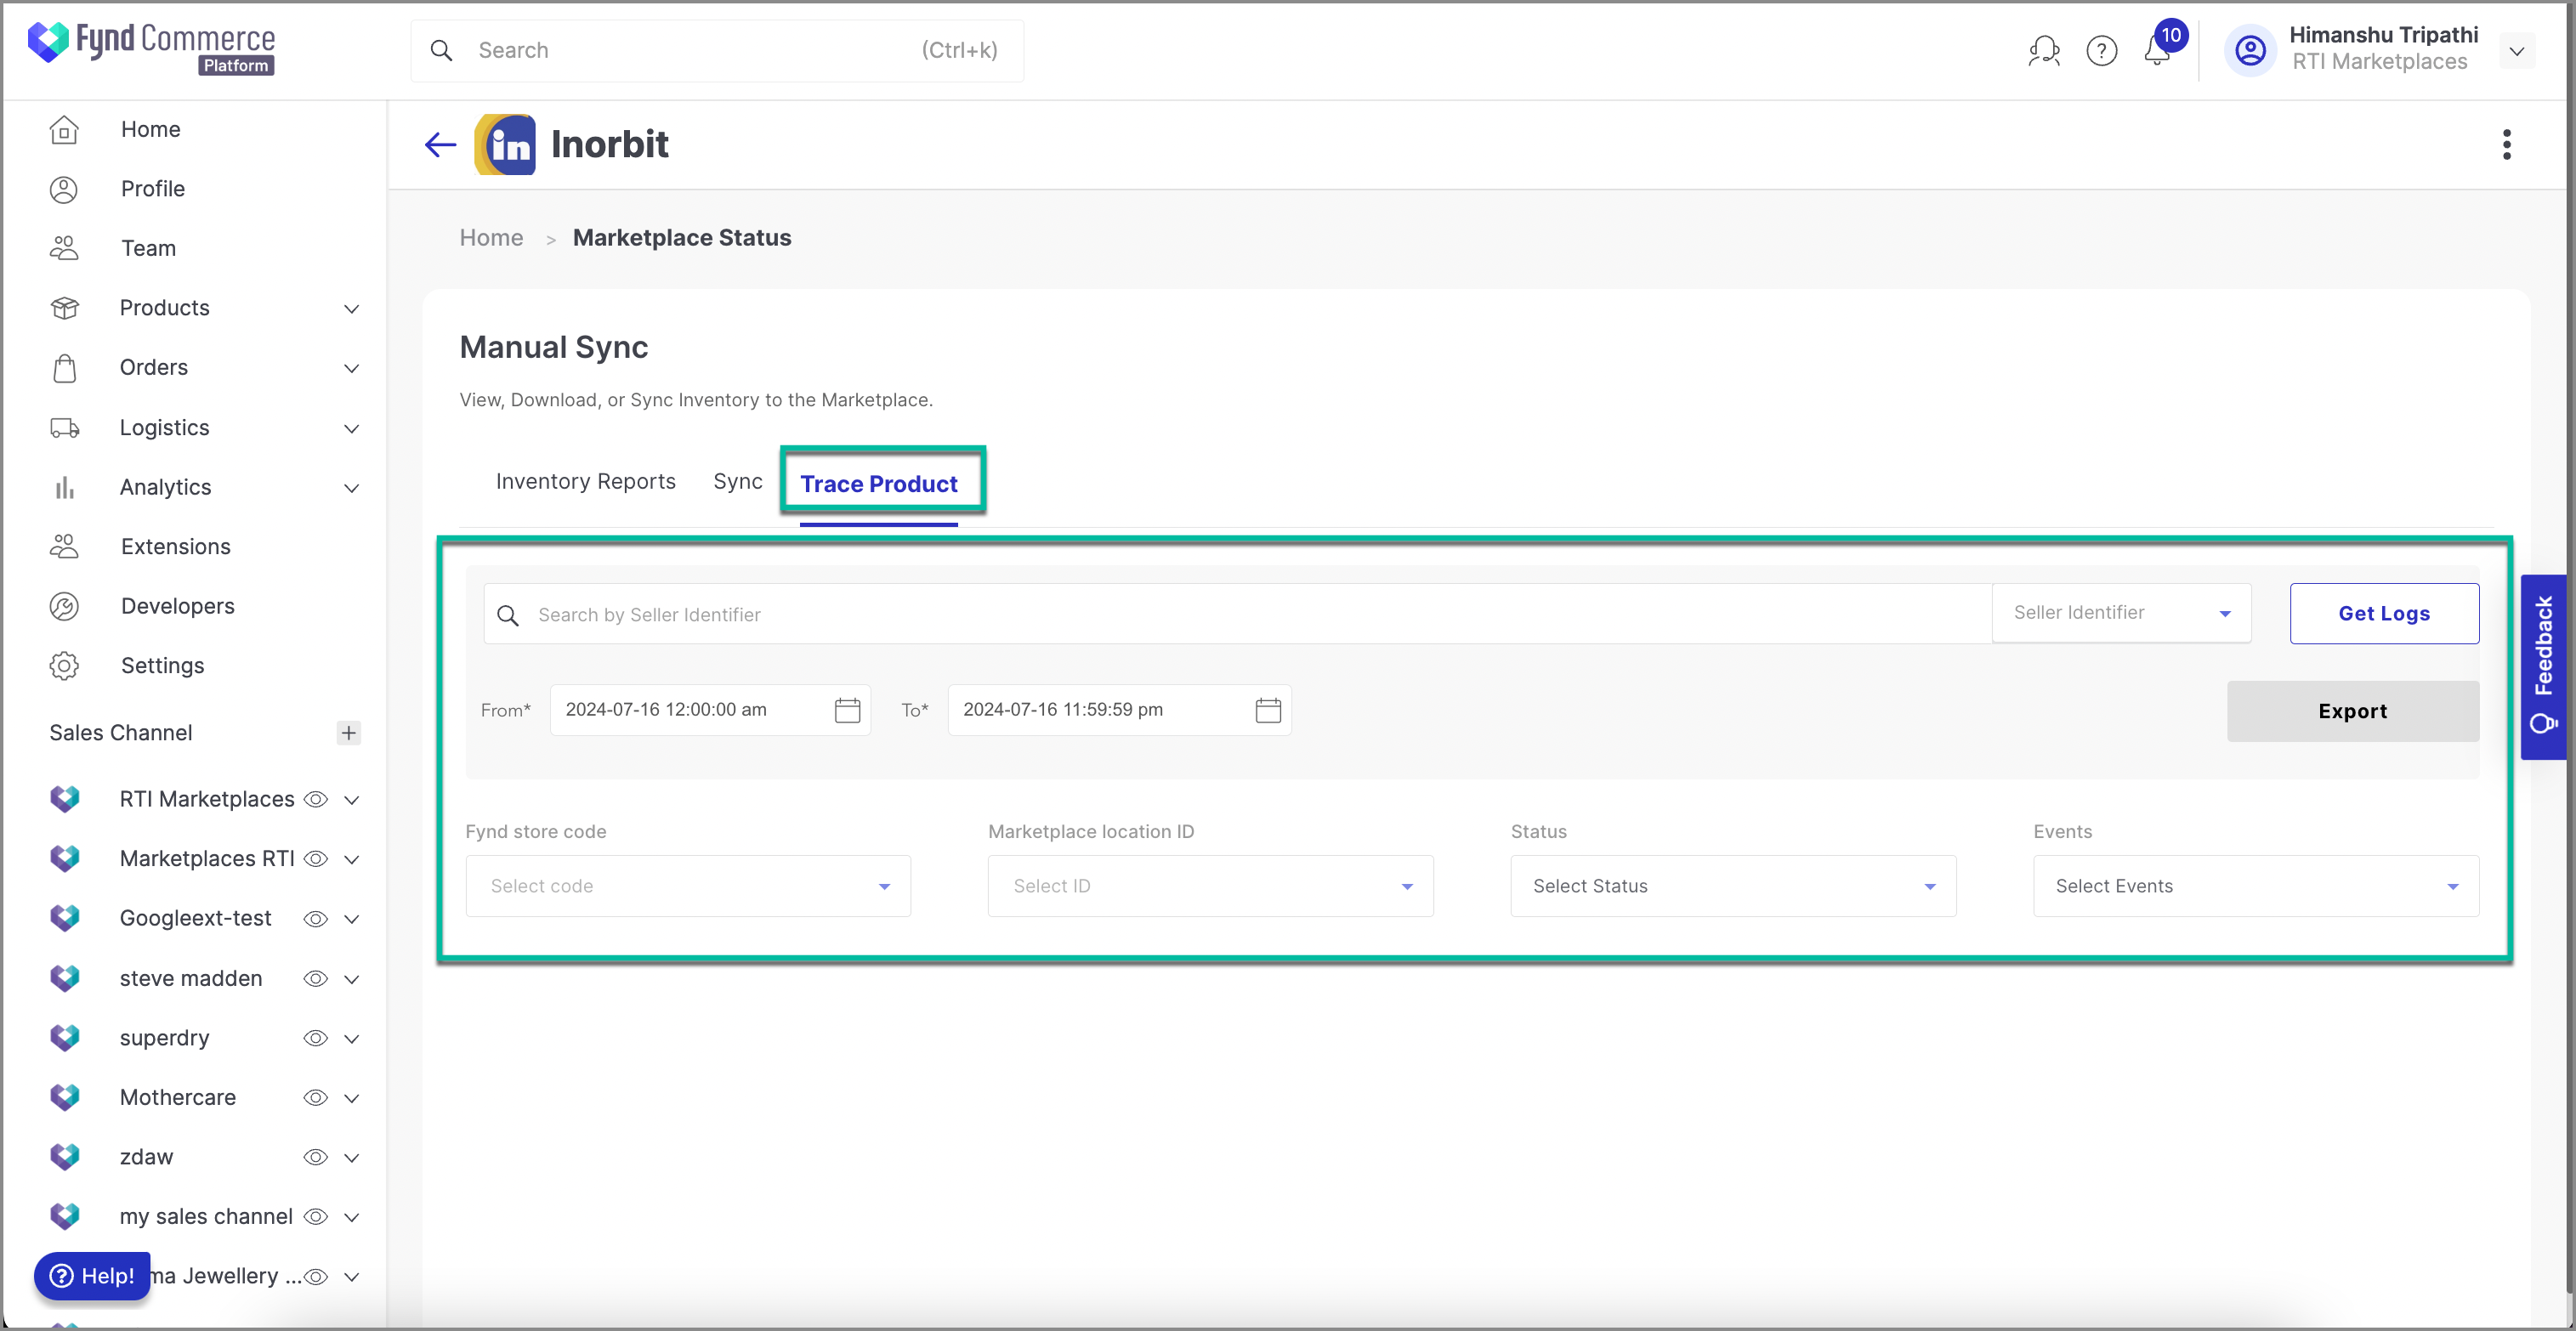Image resolution: width=2576 pixels, height=1331 pixels.
Task: Focus the top Search (Ctrl+k) field
Action: coord(716,51)
